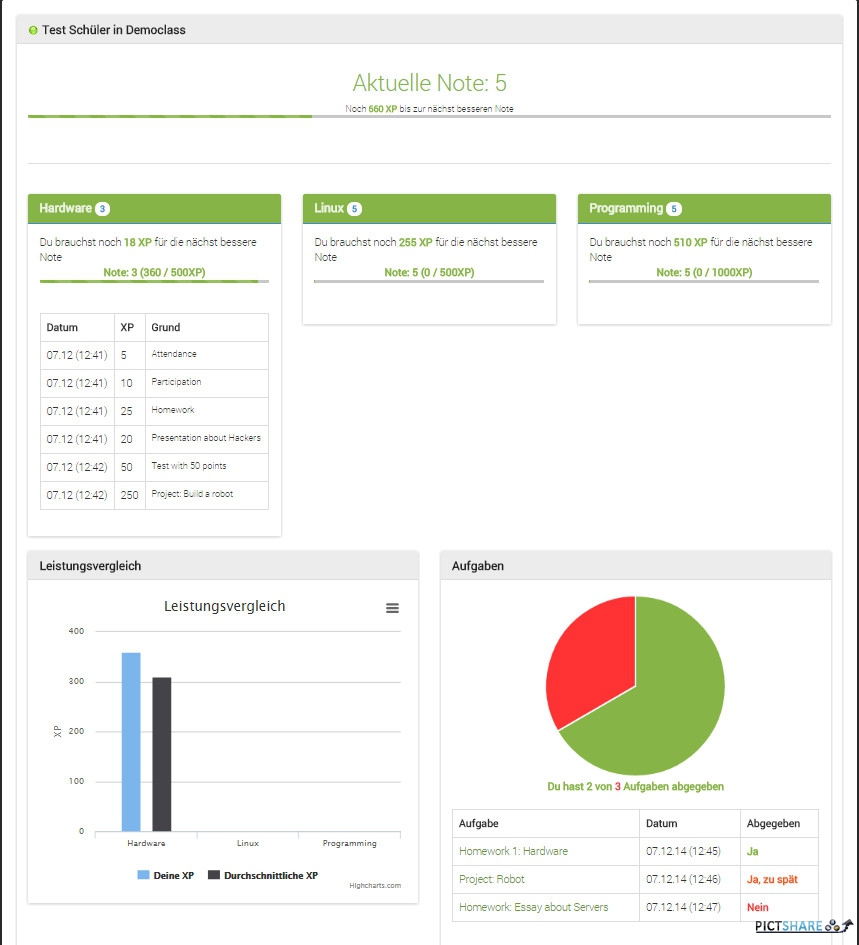Screen dimensions: 859x945
Task: Toggle the Durchschnittliche XP legend series
Action: click(x=262, y=875)
